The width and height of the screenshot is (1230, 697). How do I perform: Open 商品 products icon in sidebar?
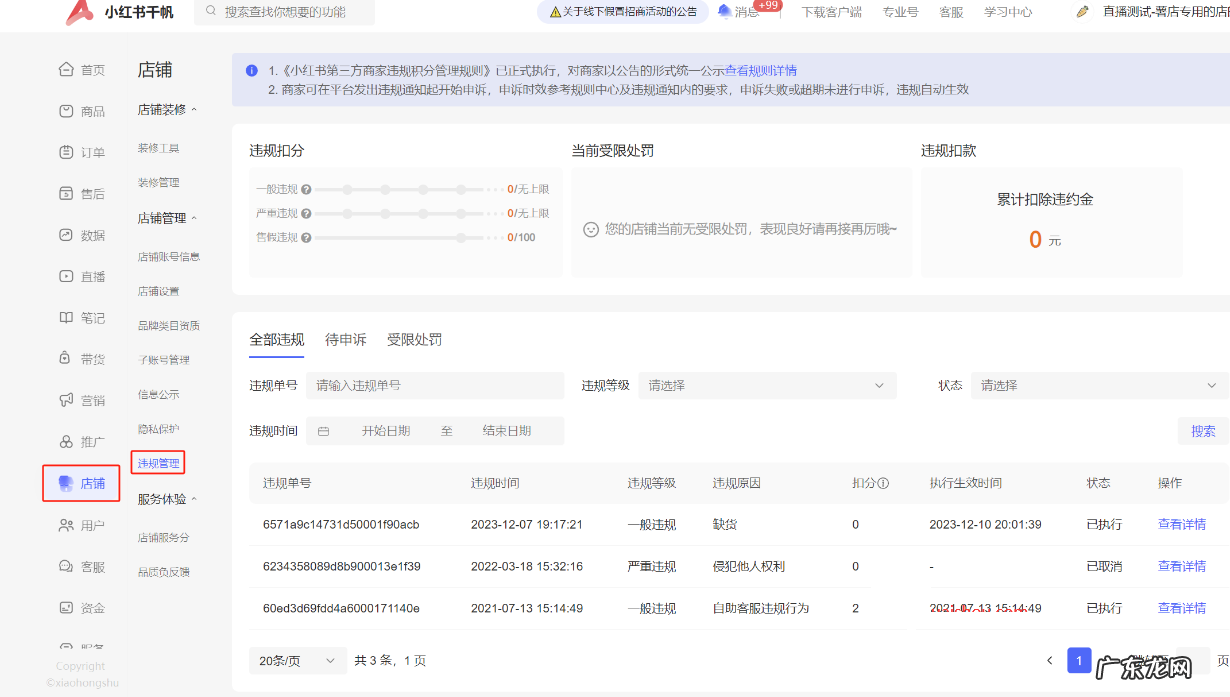[67, 111]
